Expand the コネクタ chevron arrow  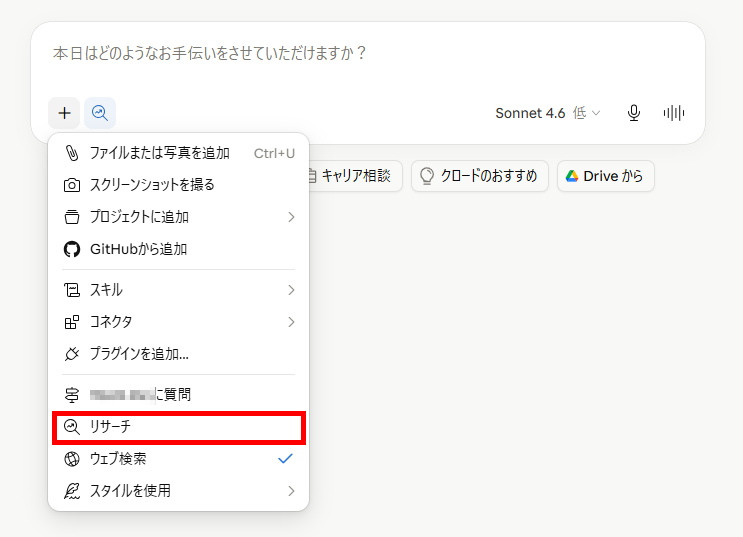point(291,322)
